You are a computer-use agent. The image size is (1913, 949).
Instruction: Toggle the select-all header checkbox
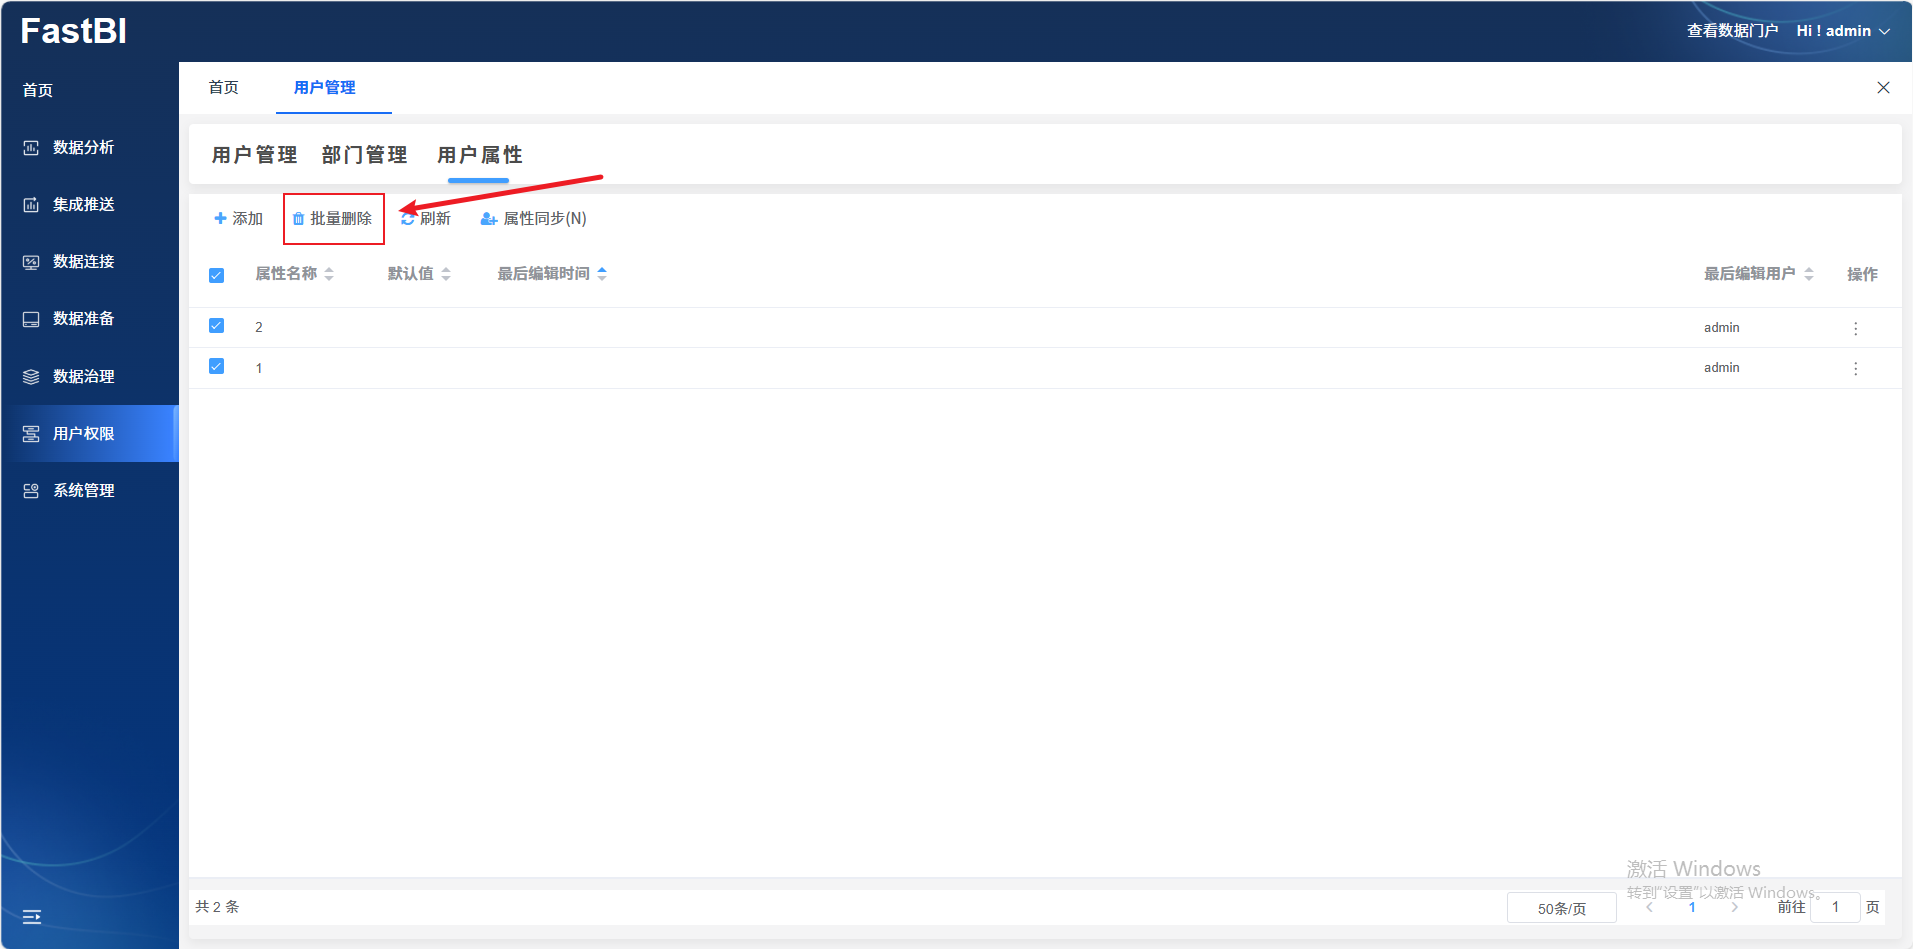click(x=216, y=275)
